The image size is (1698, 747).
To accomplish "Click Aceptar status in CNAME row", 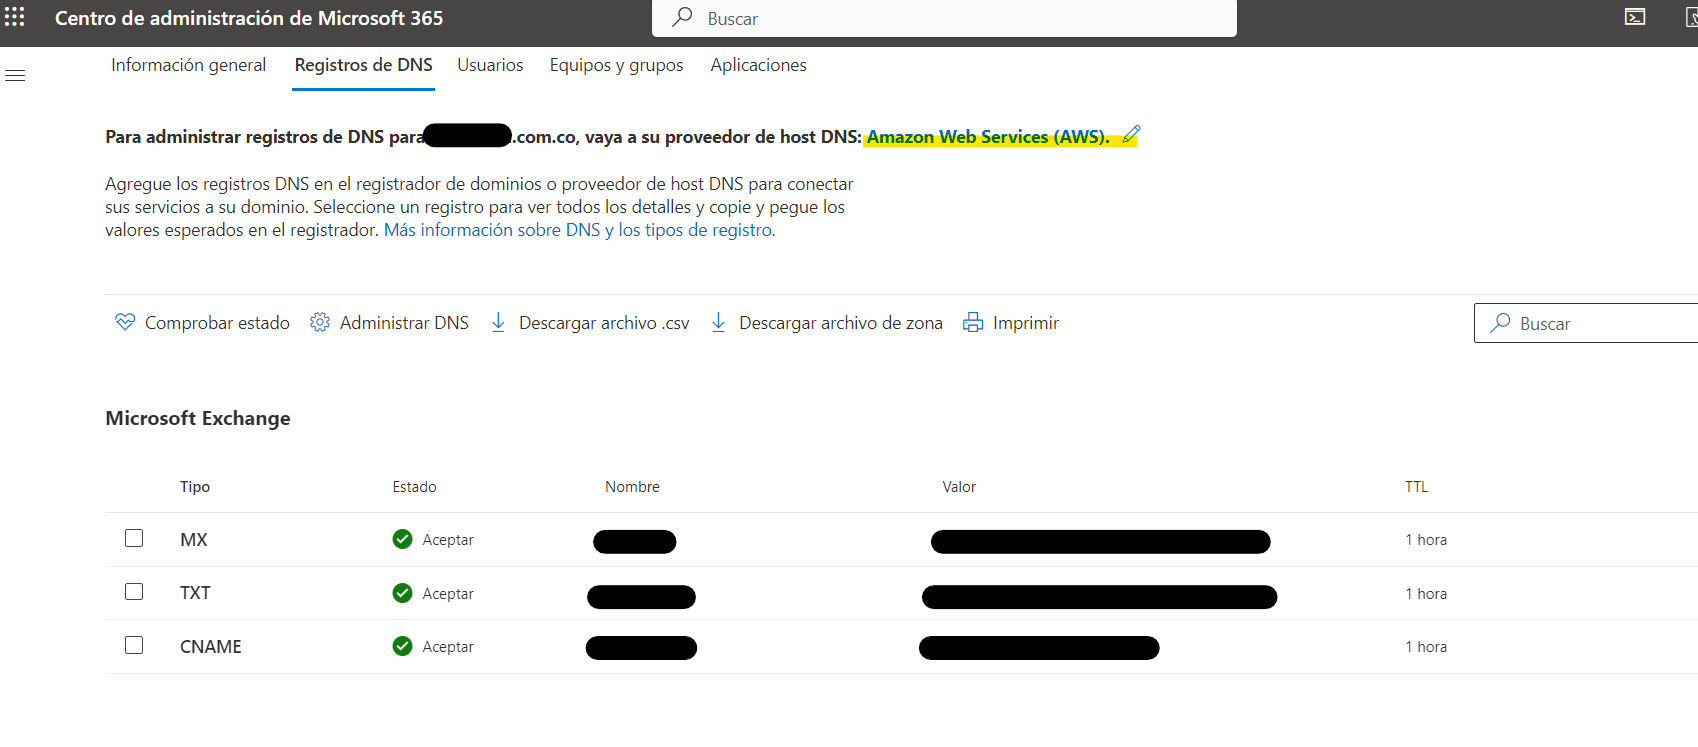I will 448,647.
